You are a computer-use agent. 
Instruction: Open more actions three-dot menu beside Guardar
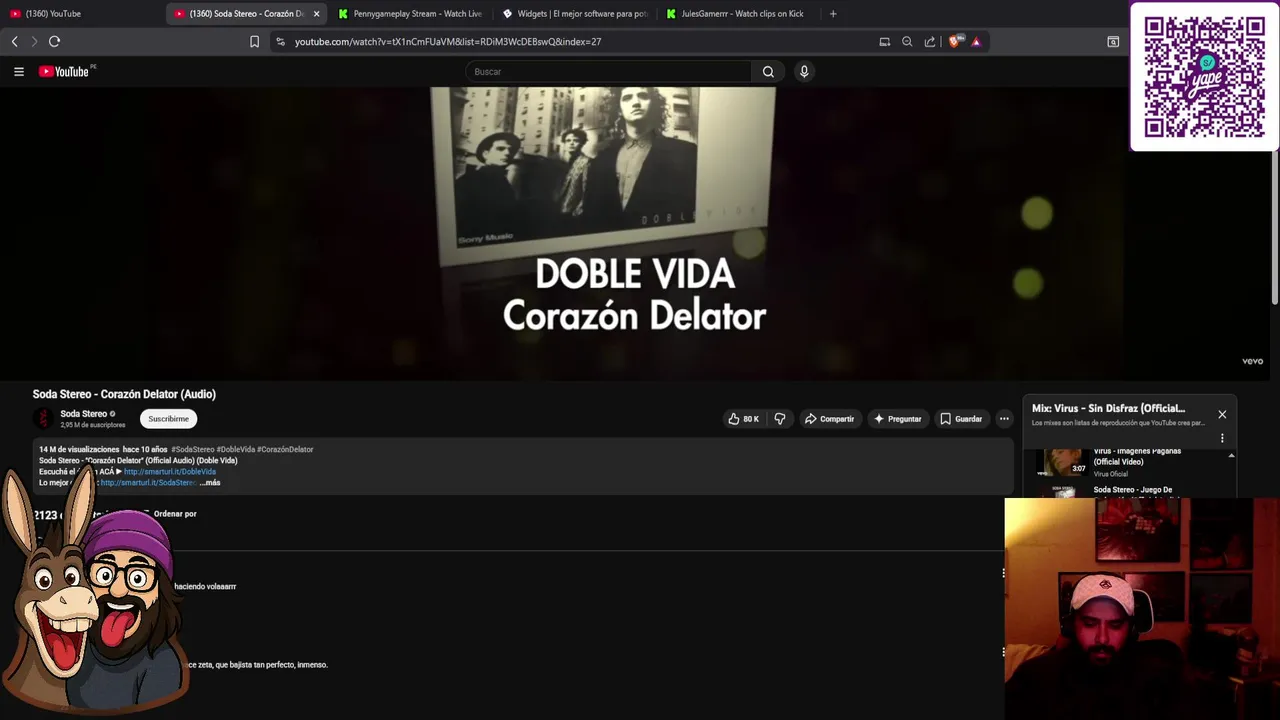1004,419
